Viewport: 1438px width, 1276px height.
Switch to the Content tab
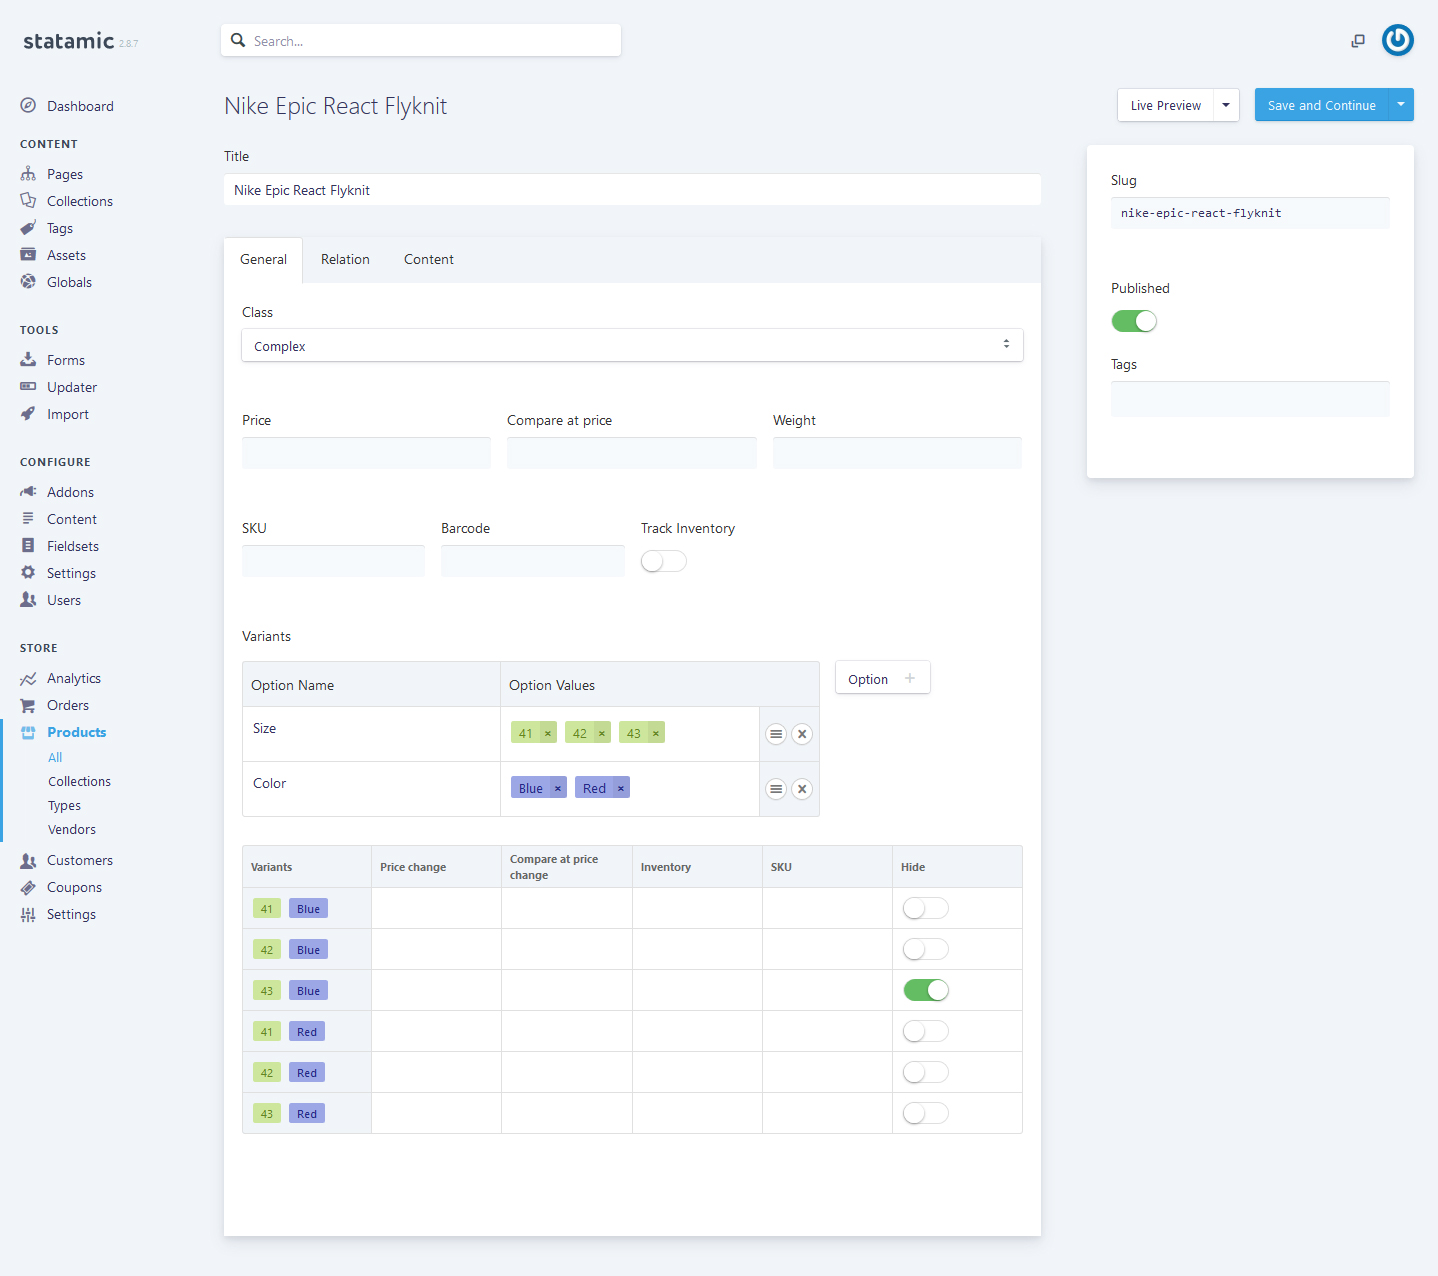429,260
